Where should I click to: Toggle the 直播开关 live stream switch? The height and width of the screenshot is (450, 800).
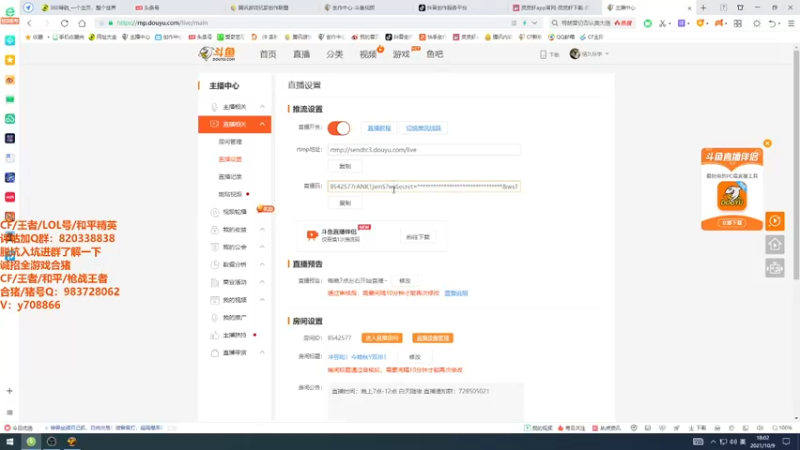(x=339, y=128)
